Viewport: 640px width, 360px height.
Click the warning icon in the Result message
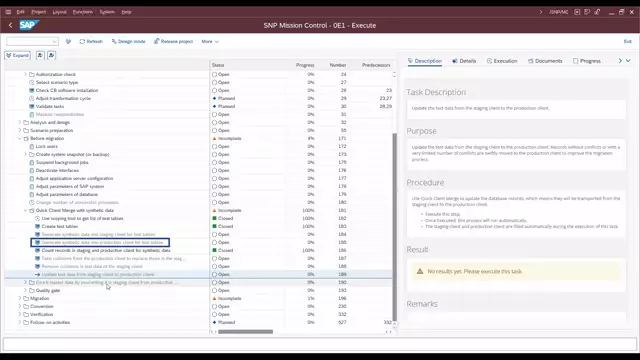(x=420, y=271)
